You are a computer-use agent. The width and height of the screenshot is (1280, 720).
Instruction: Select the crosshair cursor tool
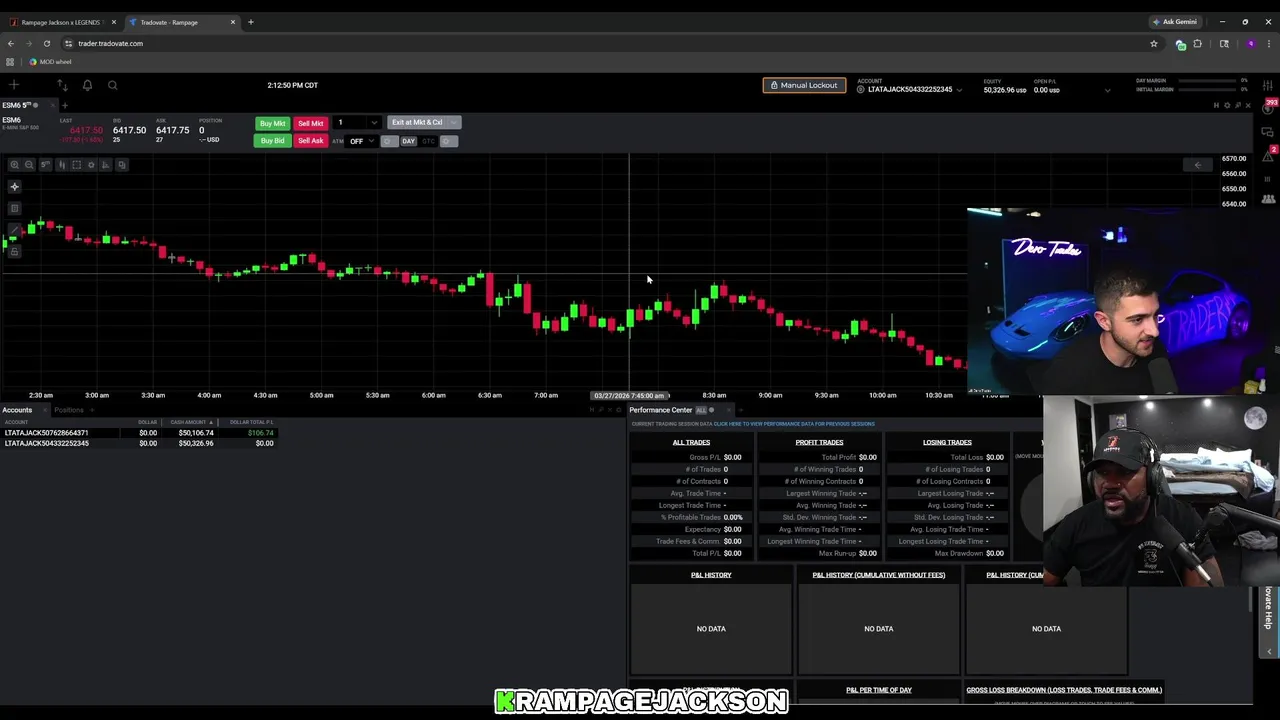(14, 186)
